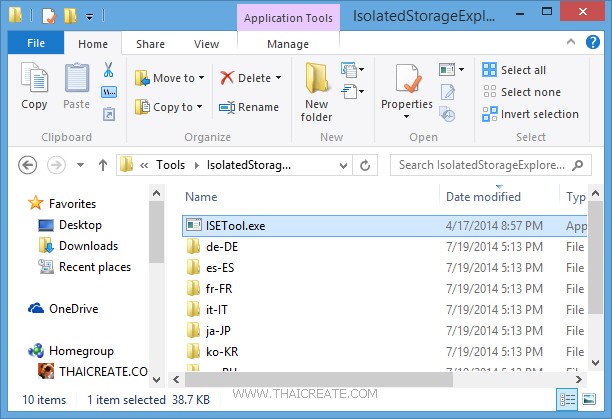Open the recent locations dropdown arrow
The width and height of the screenshot is (612, 419).
click(80, 165)
